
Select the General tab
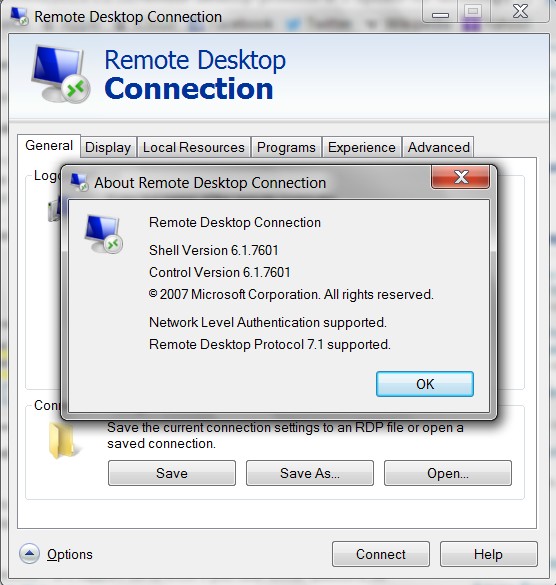pyautogui.click(x=49, y=146)
